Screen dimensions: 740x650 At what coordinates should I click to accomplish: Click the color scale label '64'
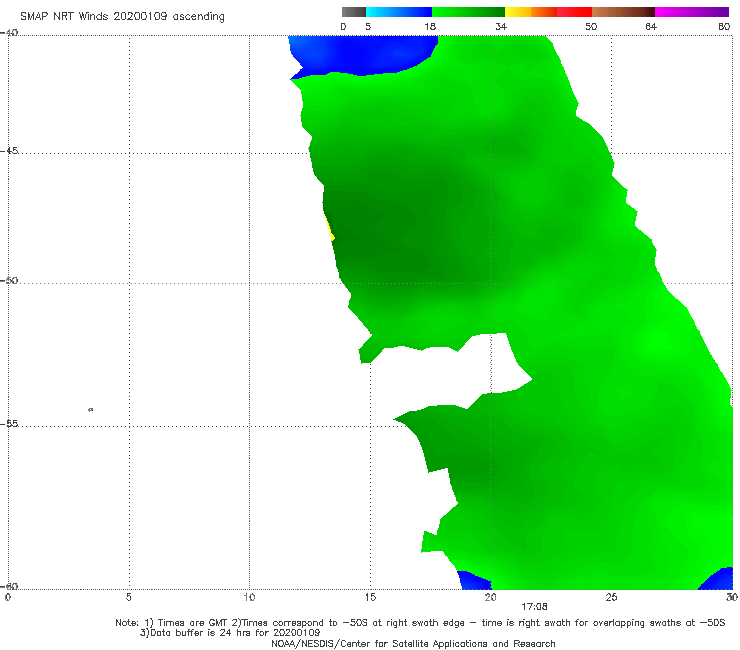(651, 26)
